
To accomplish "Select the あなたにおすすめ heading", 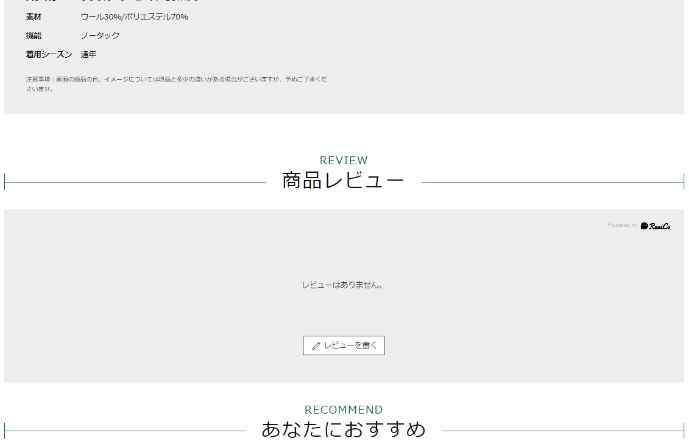I will (x=343, y=430).
